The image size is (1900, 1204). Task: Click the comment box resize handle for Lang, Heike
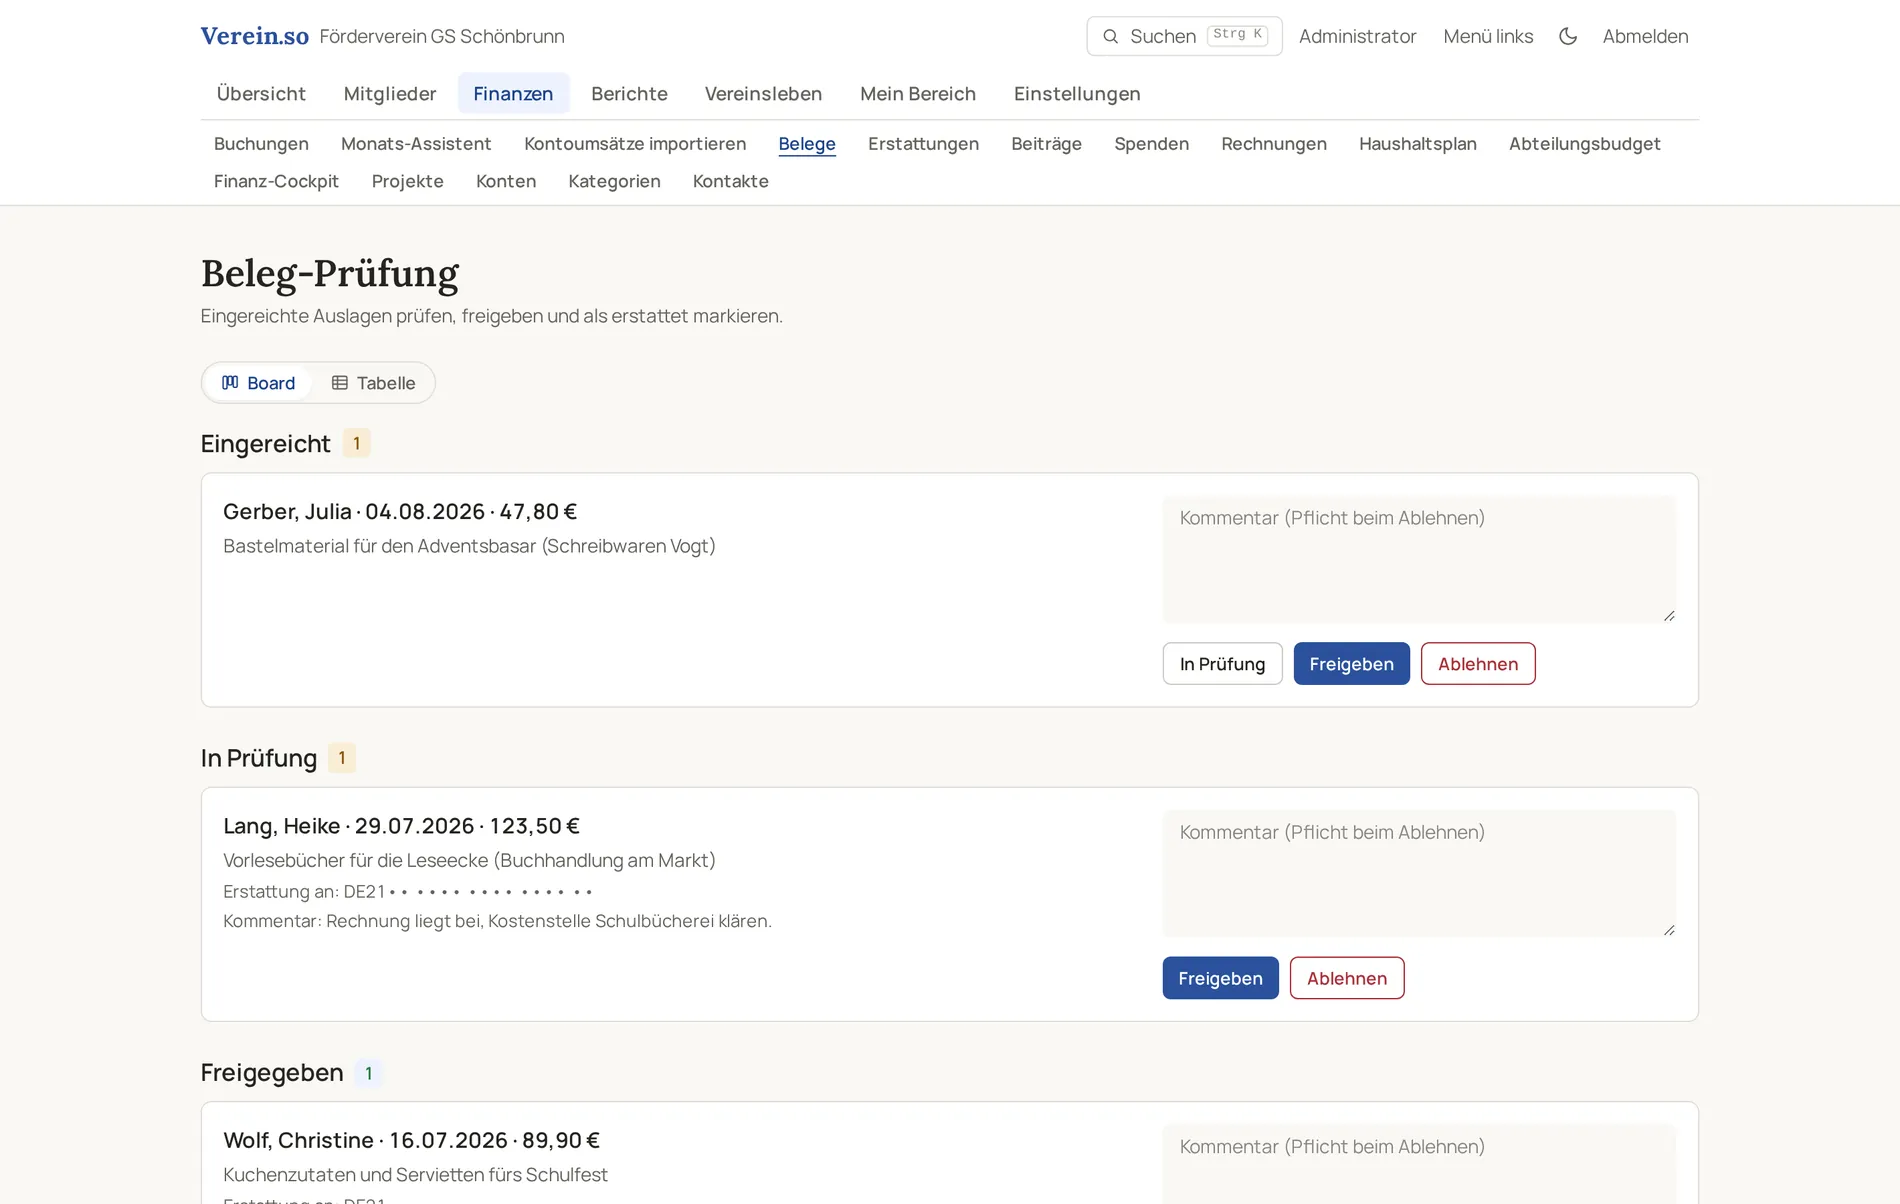point(1669,930)
